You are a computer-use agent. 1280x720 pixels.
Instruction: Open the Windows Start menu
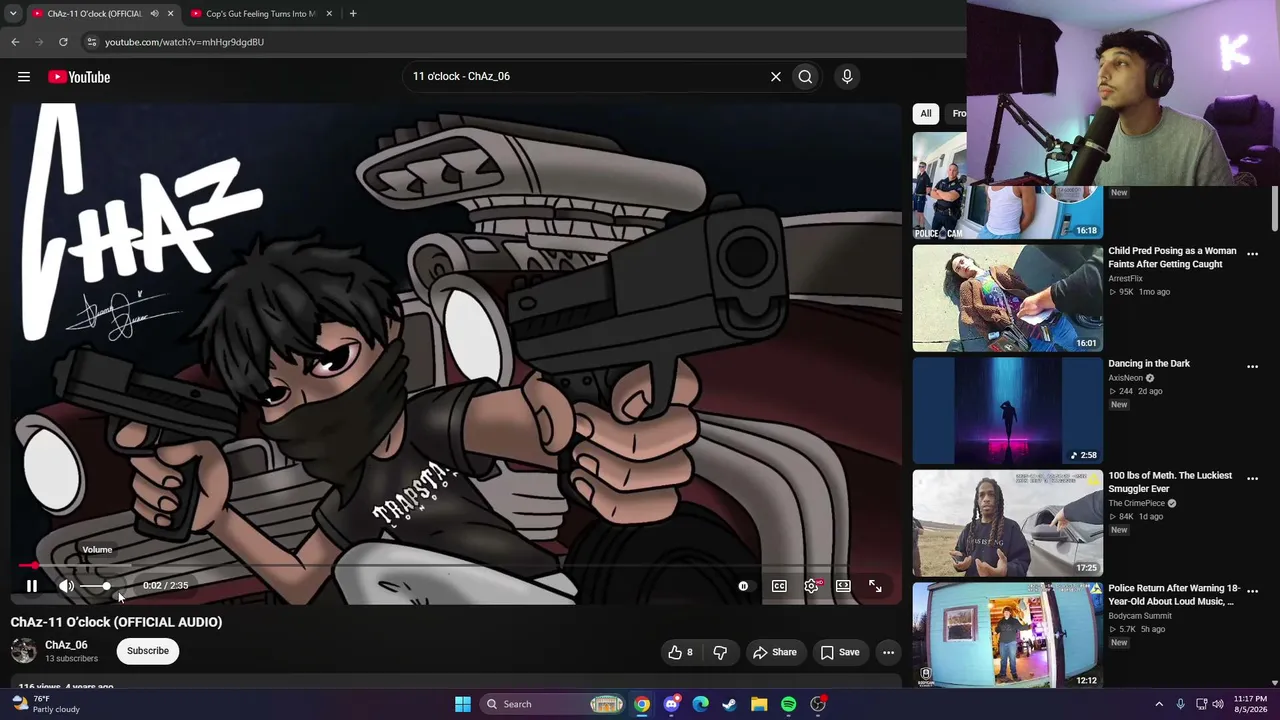tap(462, 704)
